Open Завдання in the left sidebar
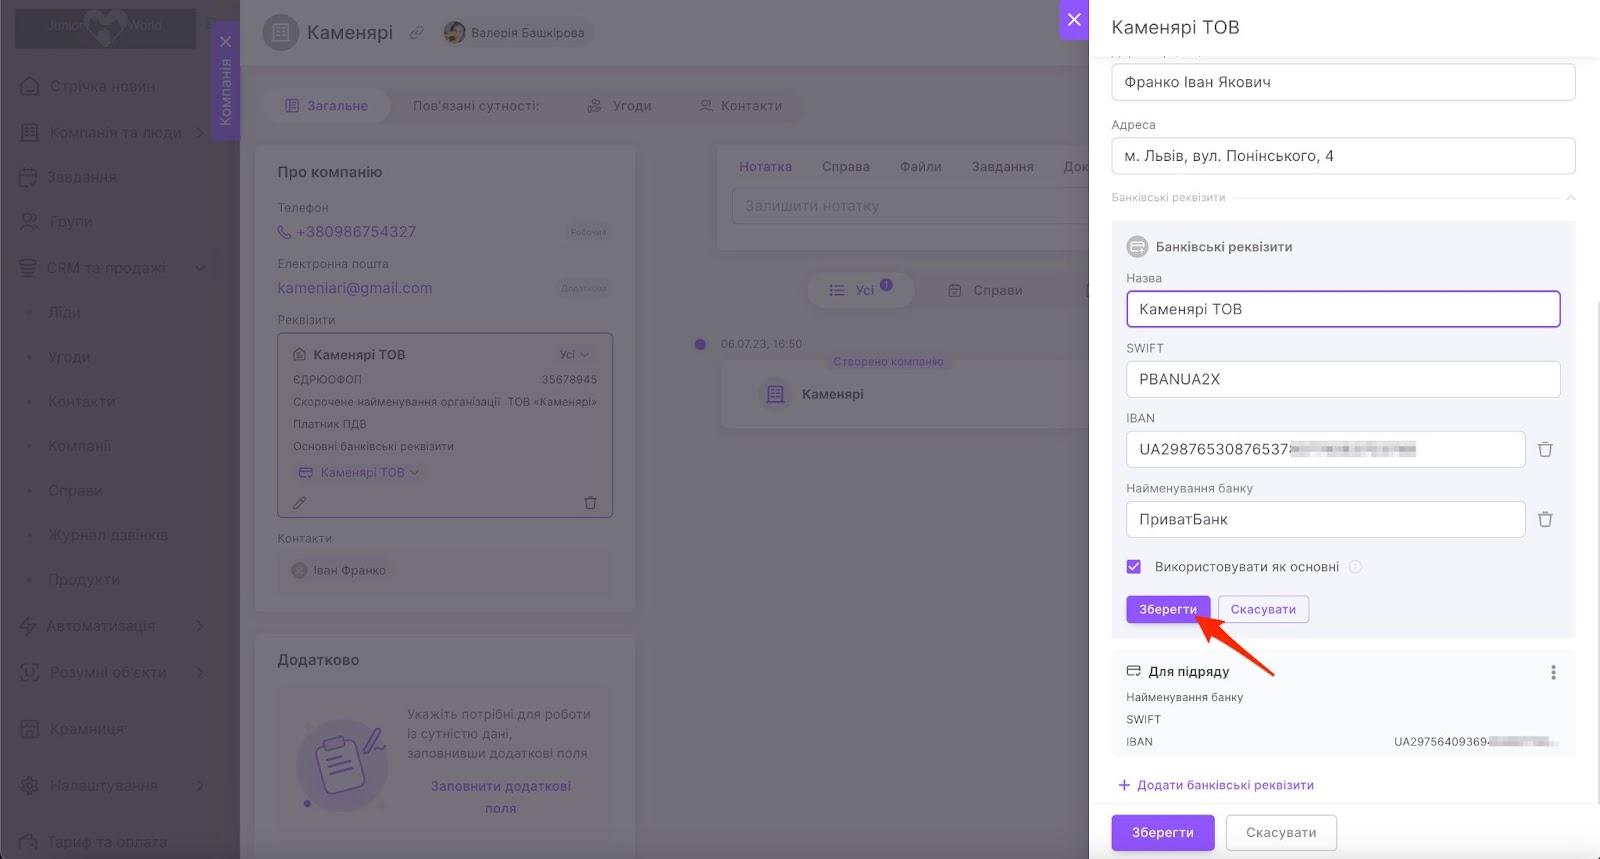1600x859 pixels. click(x=82, y=177)
